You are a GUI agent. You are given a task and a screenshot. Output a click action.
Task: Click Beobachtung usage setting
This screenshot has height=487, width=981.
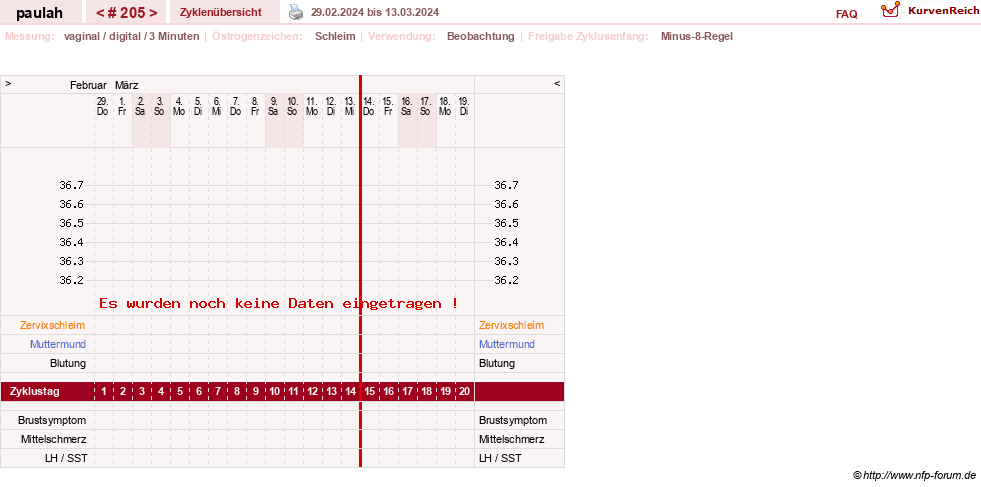point(480,36)
